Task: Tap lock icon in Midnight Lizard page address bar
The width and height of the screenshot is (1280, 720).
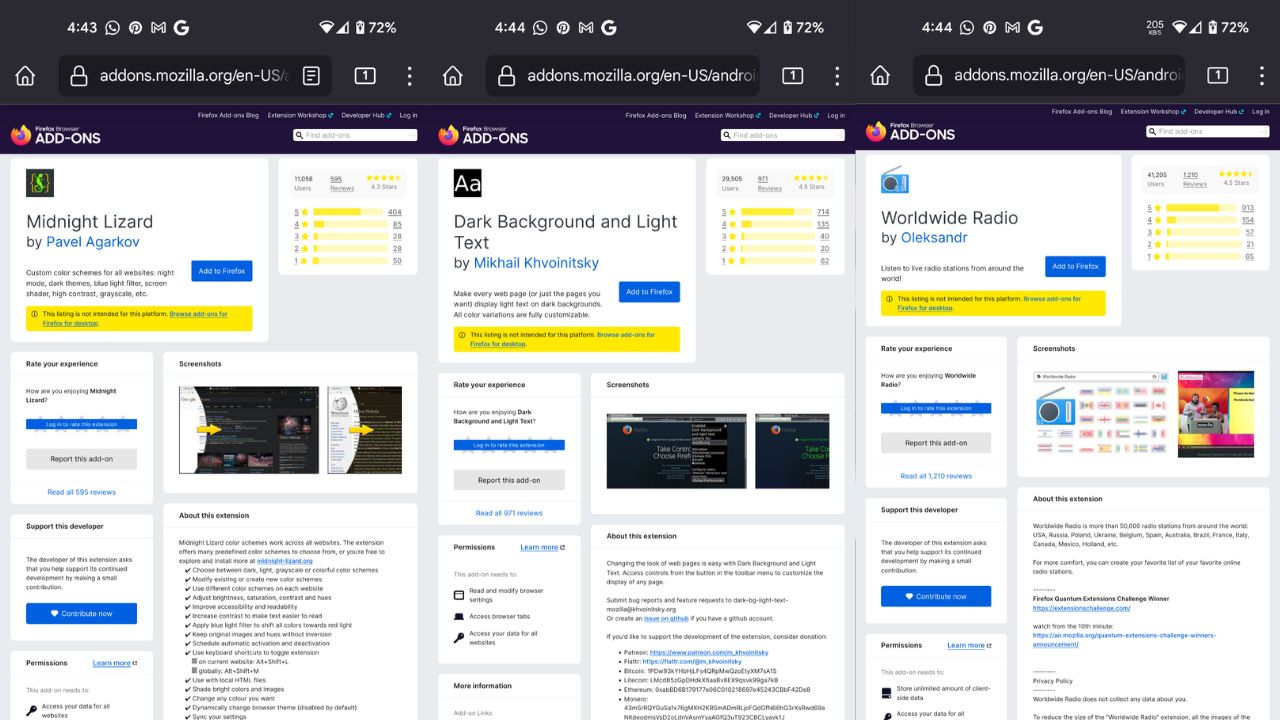Action: (x=79, y=76)
